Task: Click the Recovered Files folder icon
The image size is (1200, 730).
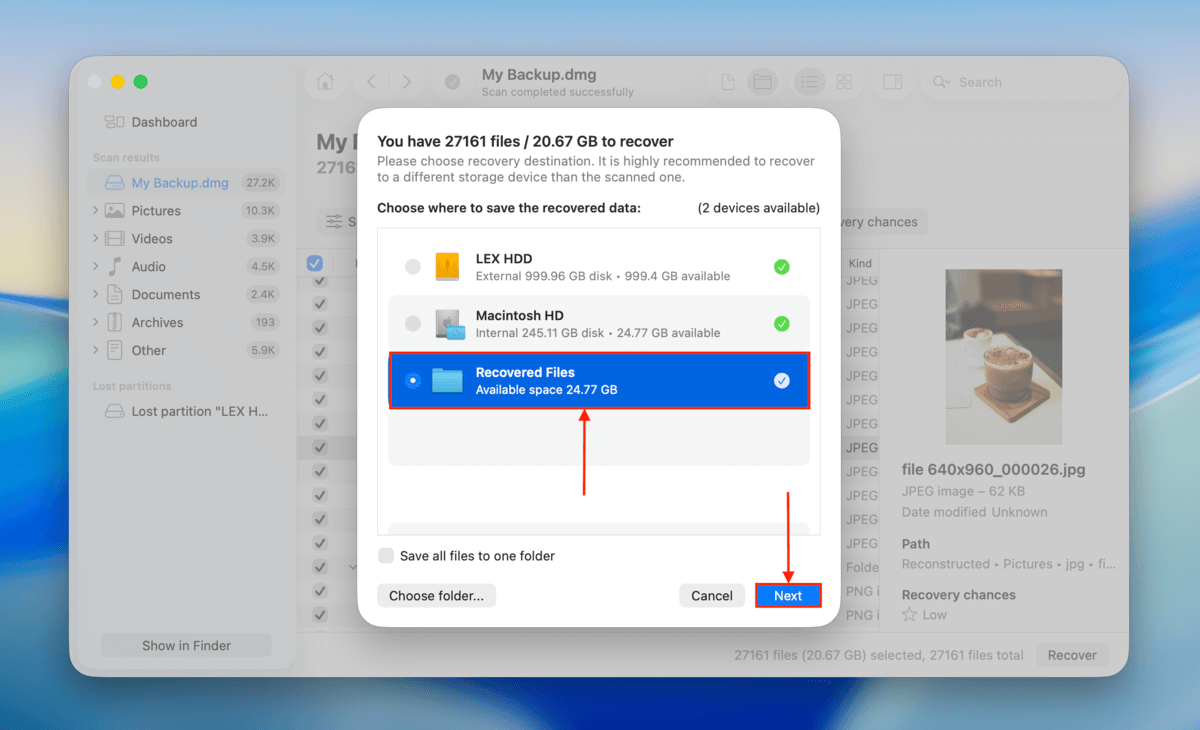Action: pos(447,380)
